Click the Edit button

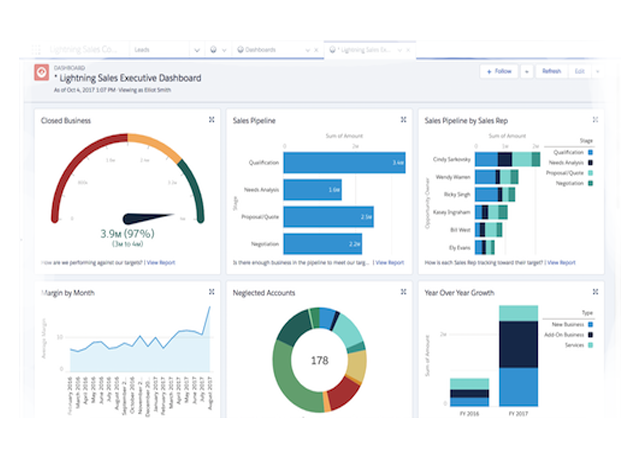click(580, 71)
